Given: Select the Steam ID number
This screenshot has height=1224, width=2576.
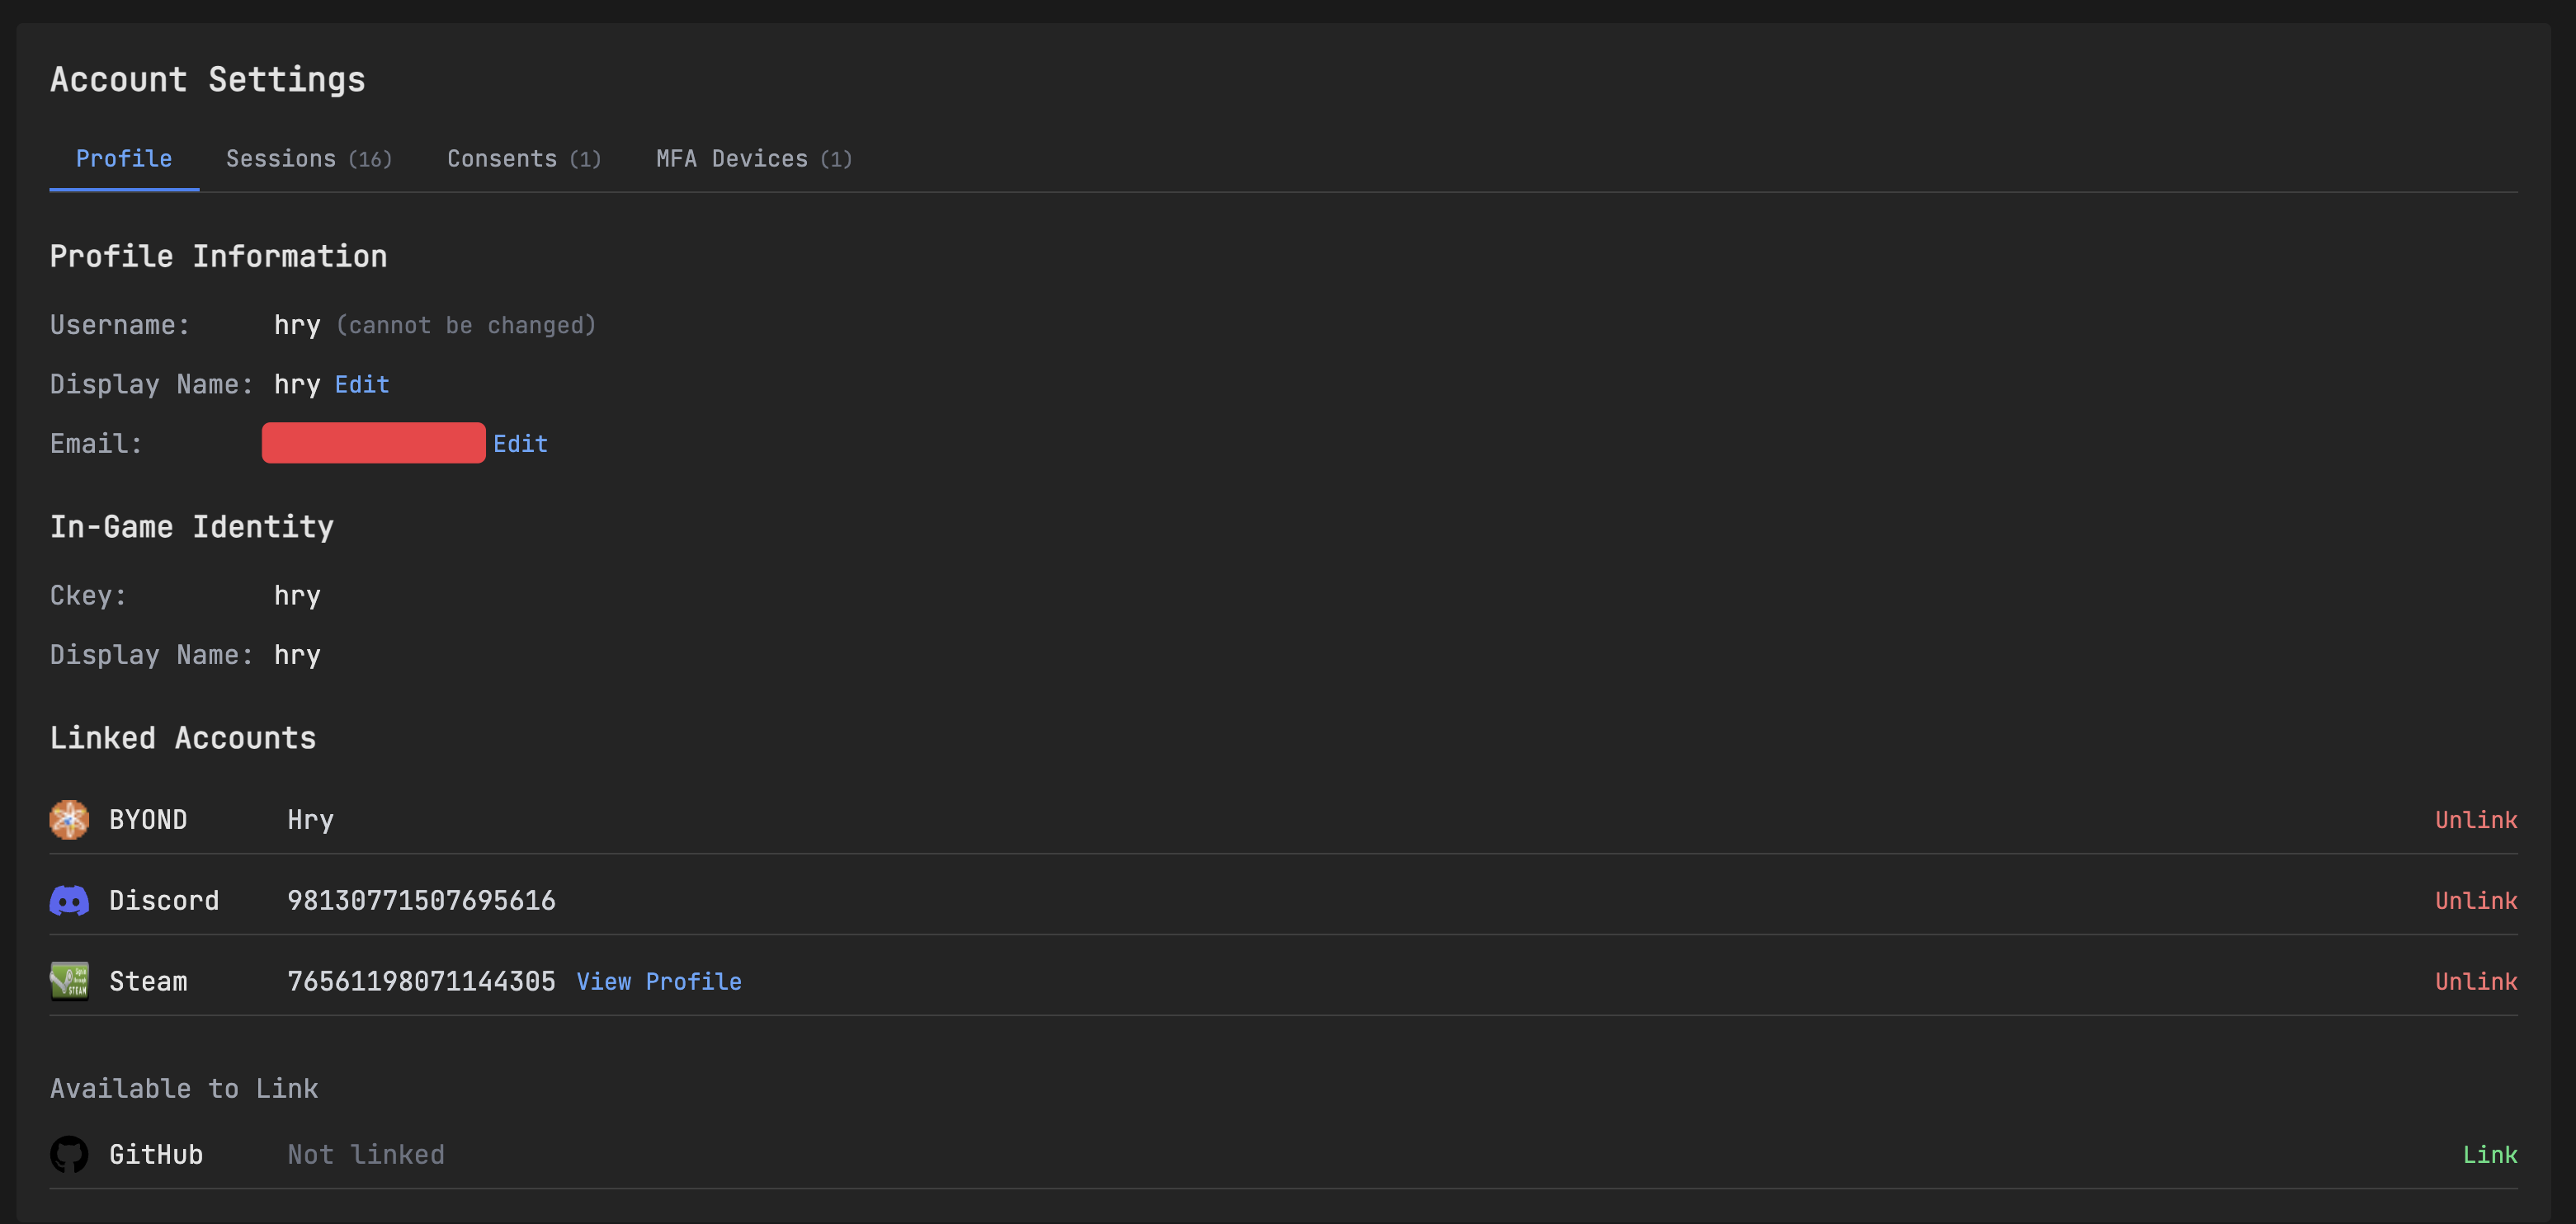Looking at the screenshot, I should (x=421, y=982).
